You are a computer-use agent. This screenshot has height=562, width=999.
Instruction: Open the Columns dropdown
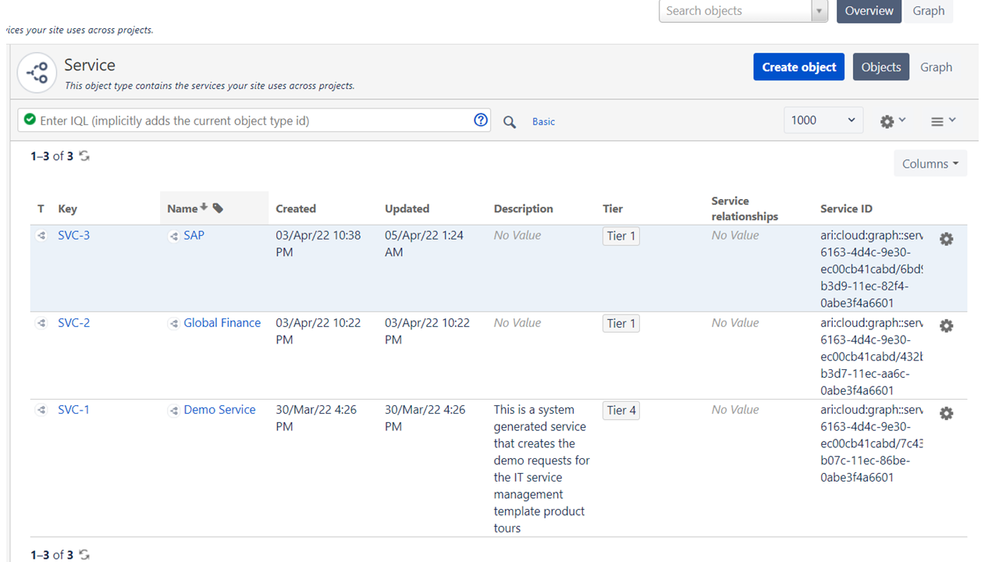tap(930, 164)
